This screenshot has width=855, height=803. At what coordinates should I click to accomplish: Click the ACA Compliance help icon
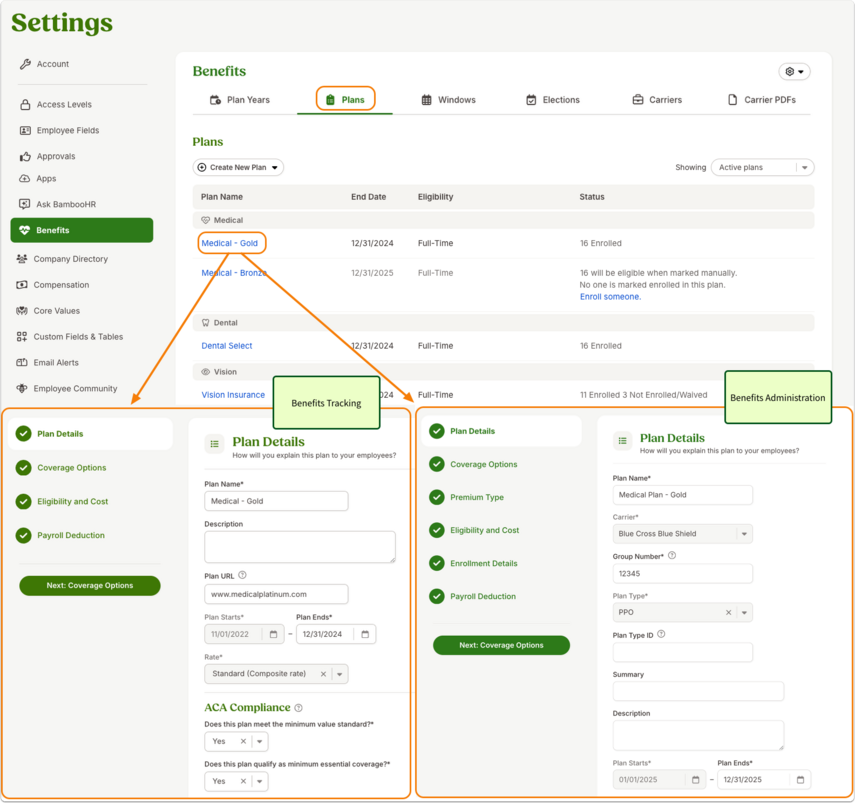click(x=298, y=708)
